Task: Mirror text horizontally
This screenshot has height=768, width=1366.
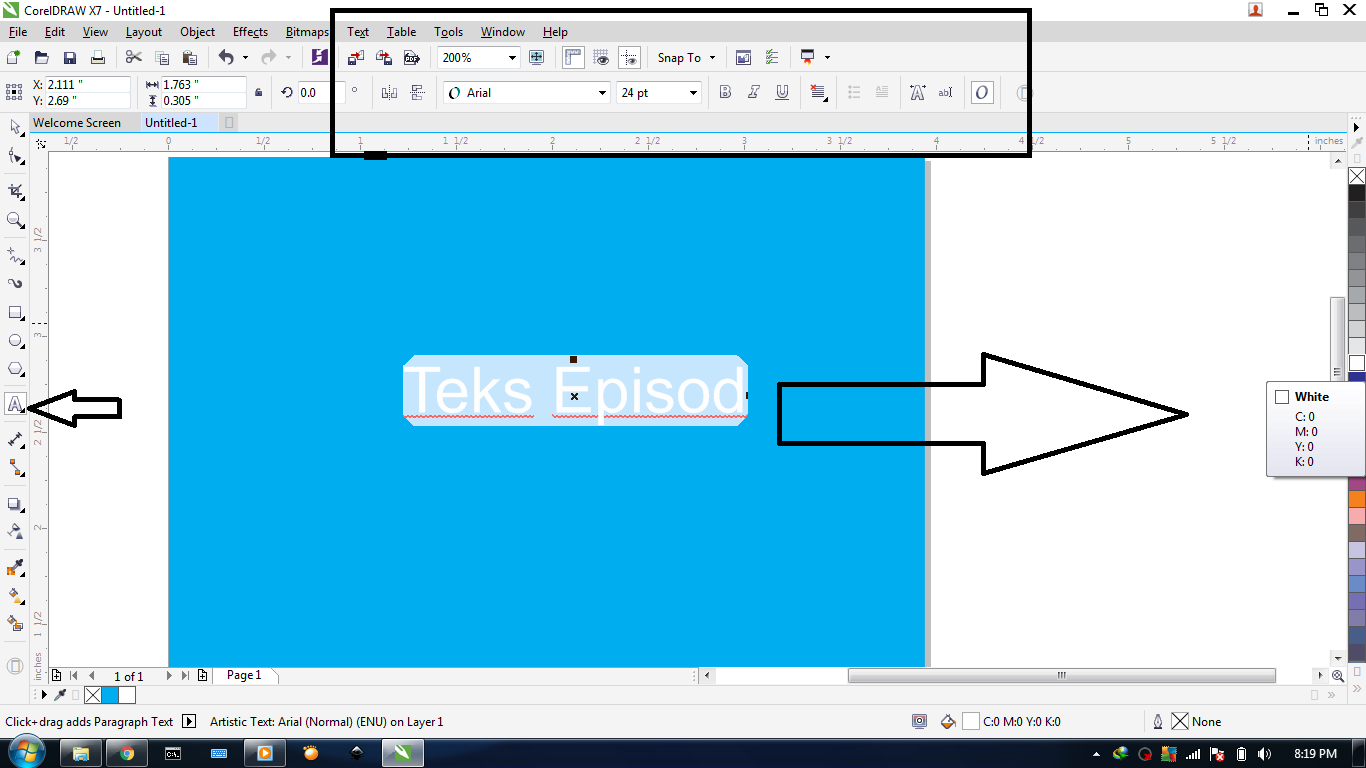Action: point(390,93)
